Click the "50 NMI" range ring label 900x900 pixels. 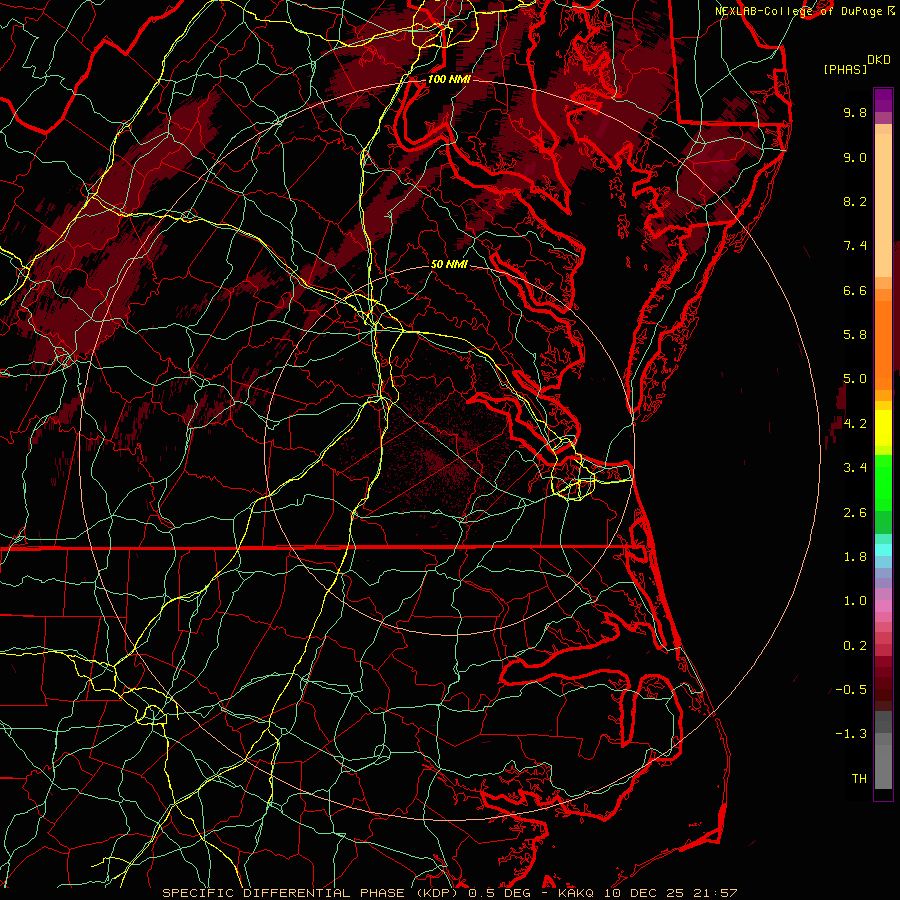(x=449, y=264)
